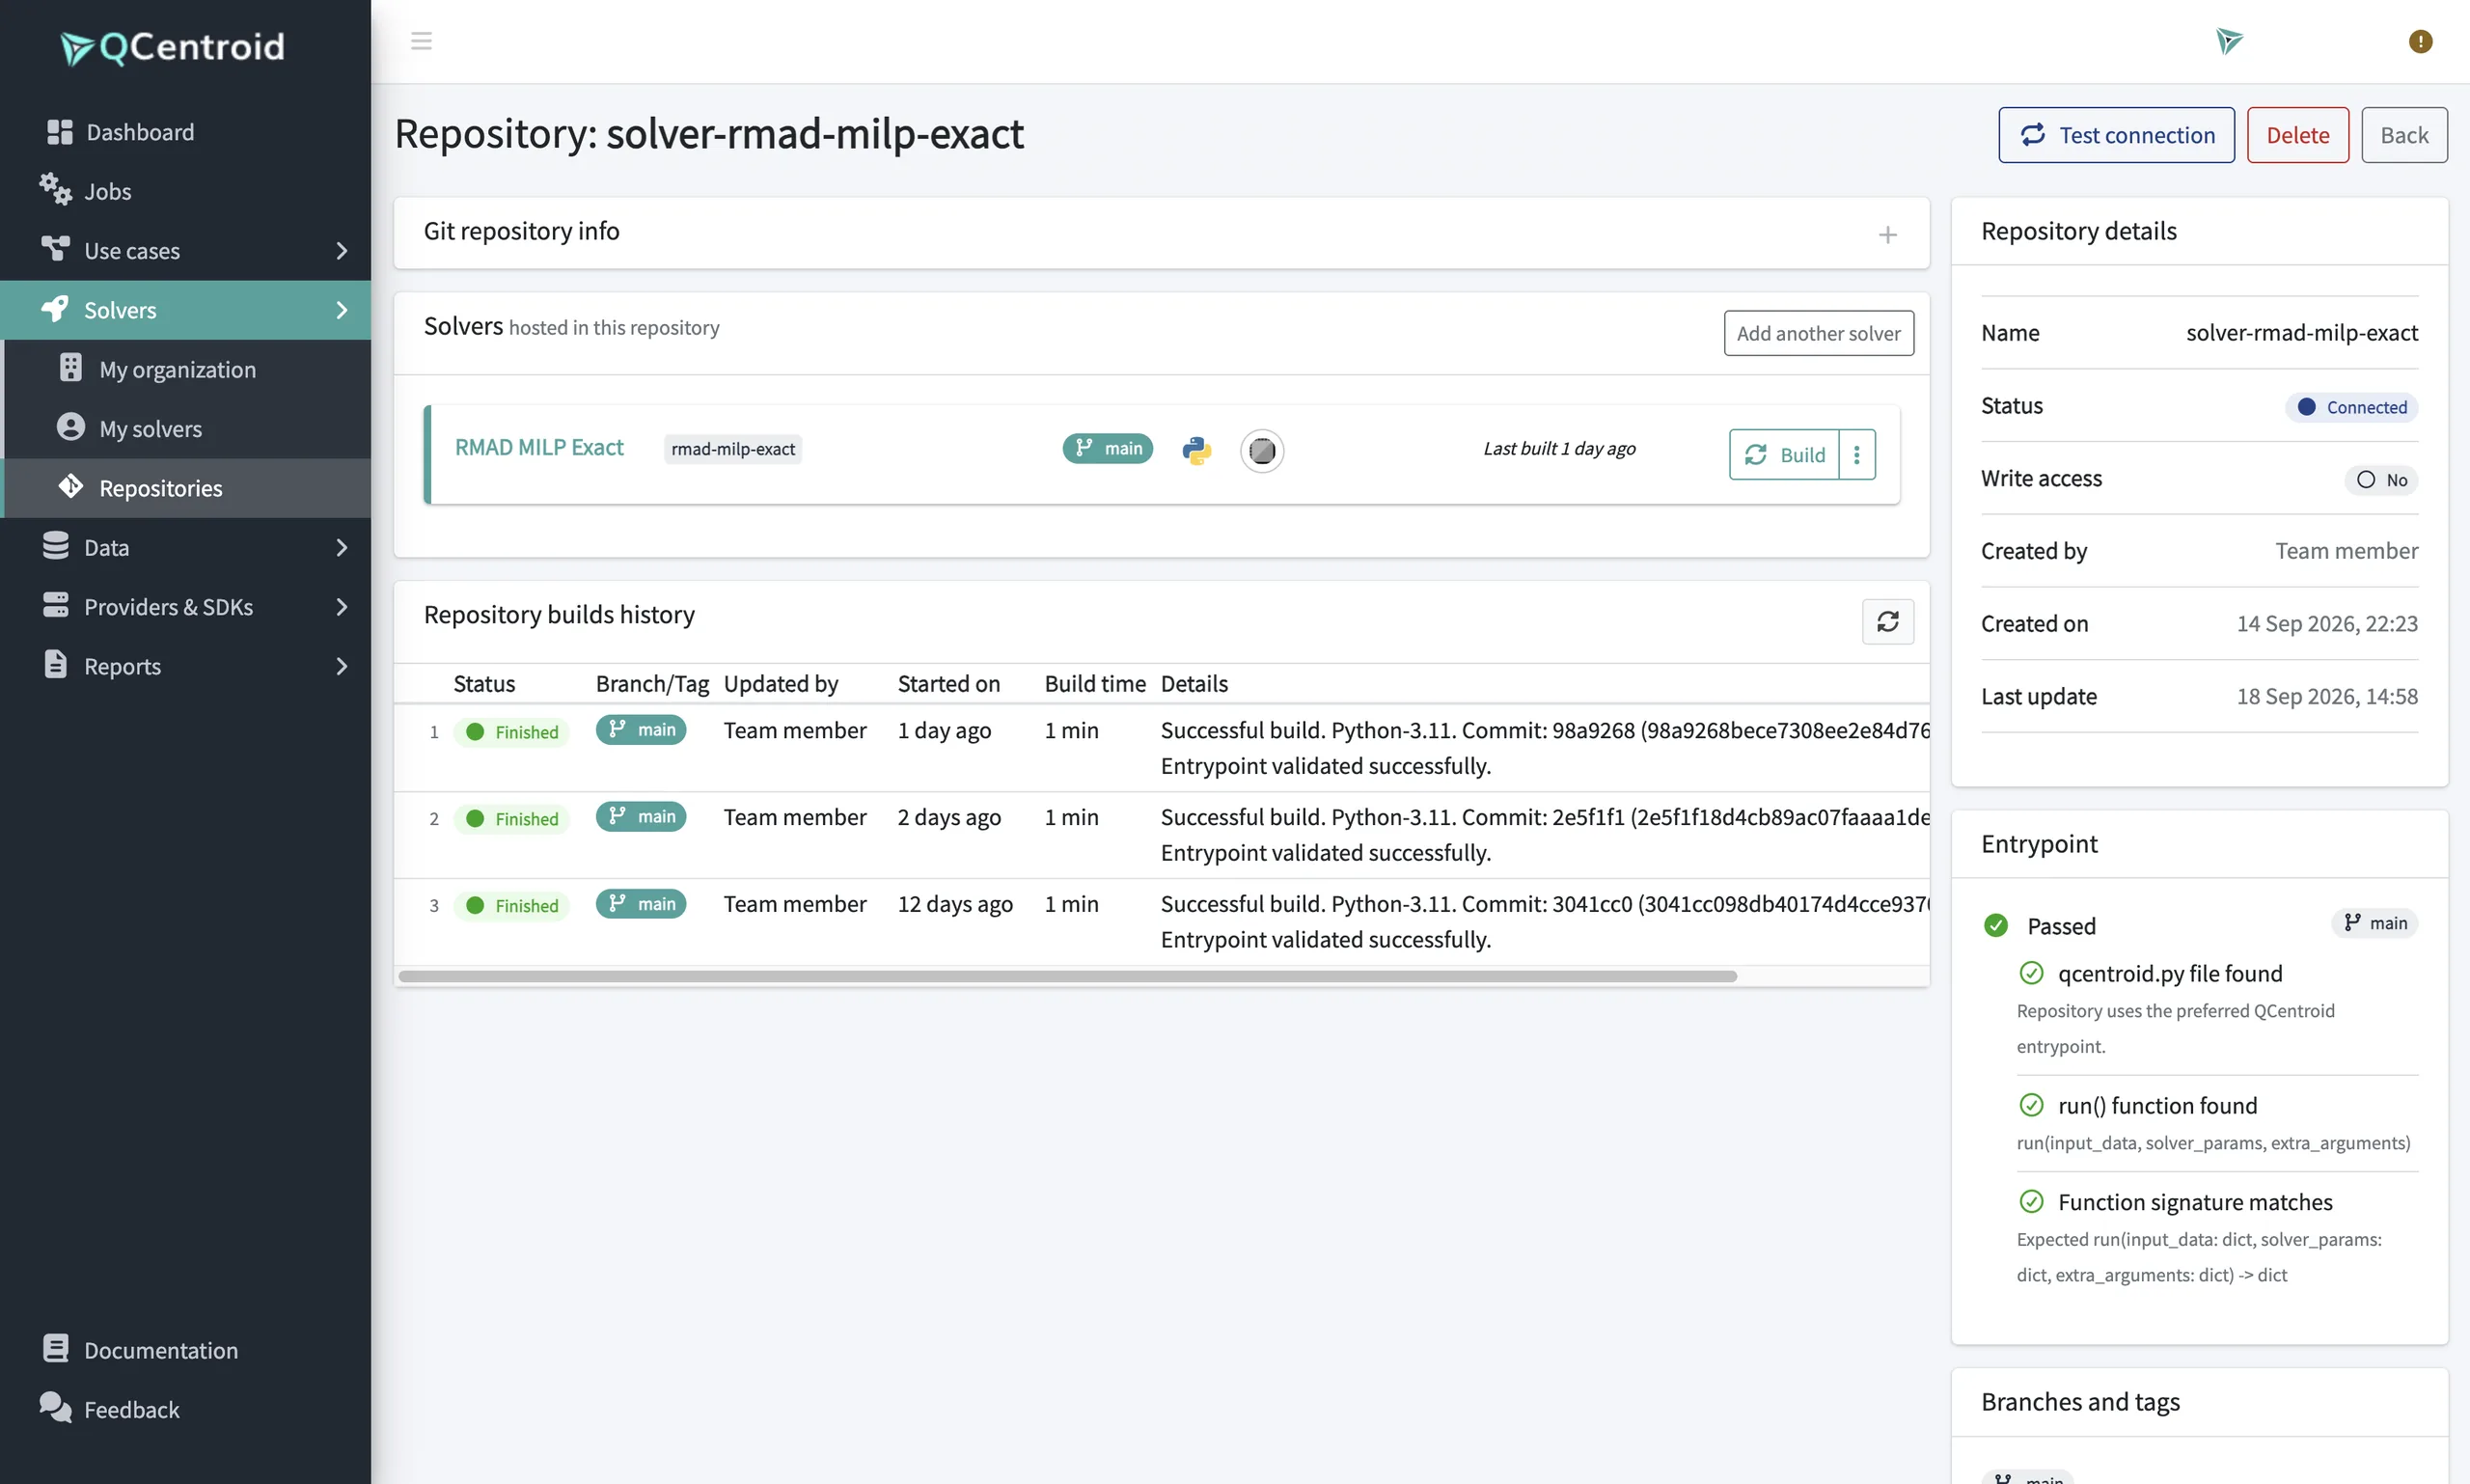Image resolution: width=2470 pixels, height=1484 pixels.
Task: Go back with the Back button
Action: [2403, 135]
